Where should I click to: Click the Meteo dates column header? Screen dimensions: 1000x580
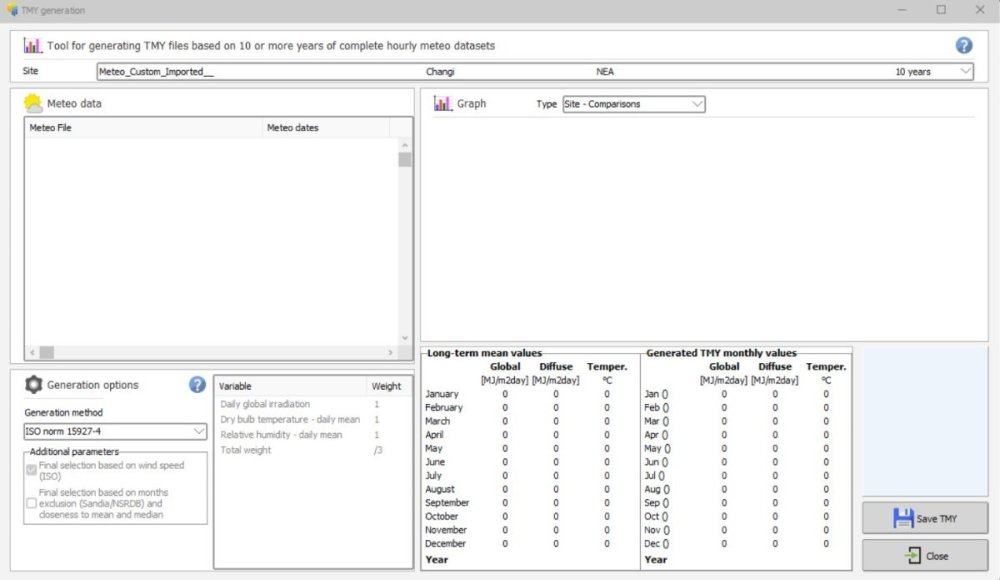click(x=330, y=128)
